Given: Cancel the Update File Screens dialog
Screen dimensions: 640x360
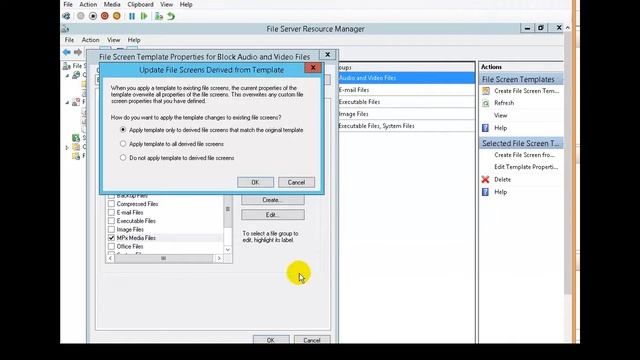Looking at the screenshot, I should 296,182.
